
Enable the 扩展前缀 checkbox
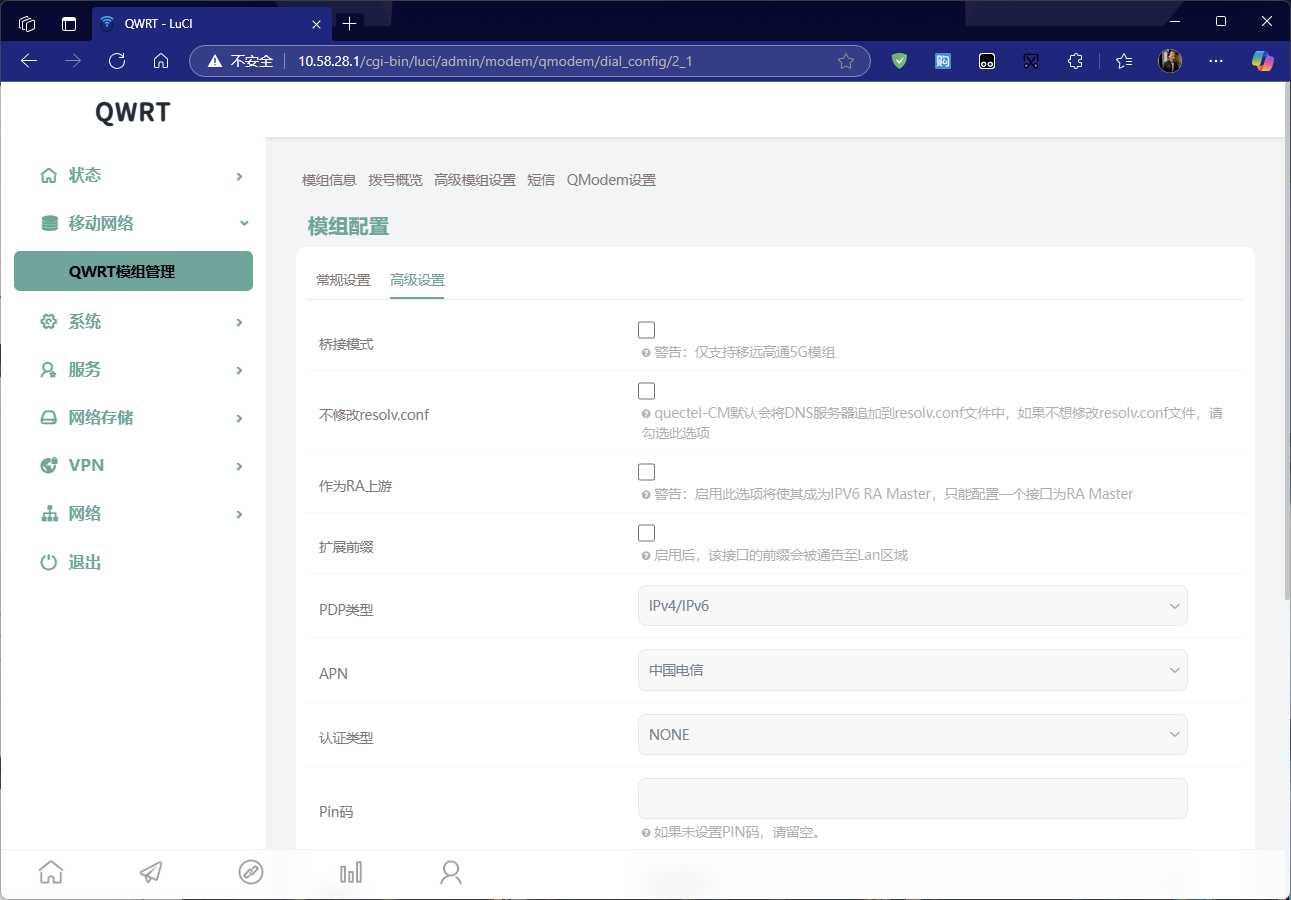tap(646, 533)
